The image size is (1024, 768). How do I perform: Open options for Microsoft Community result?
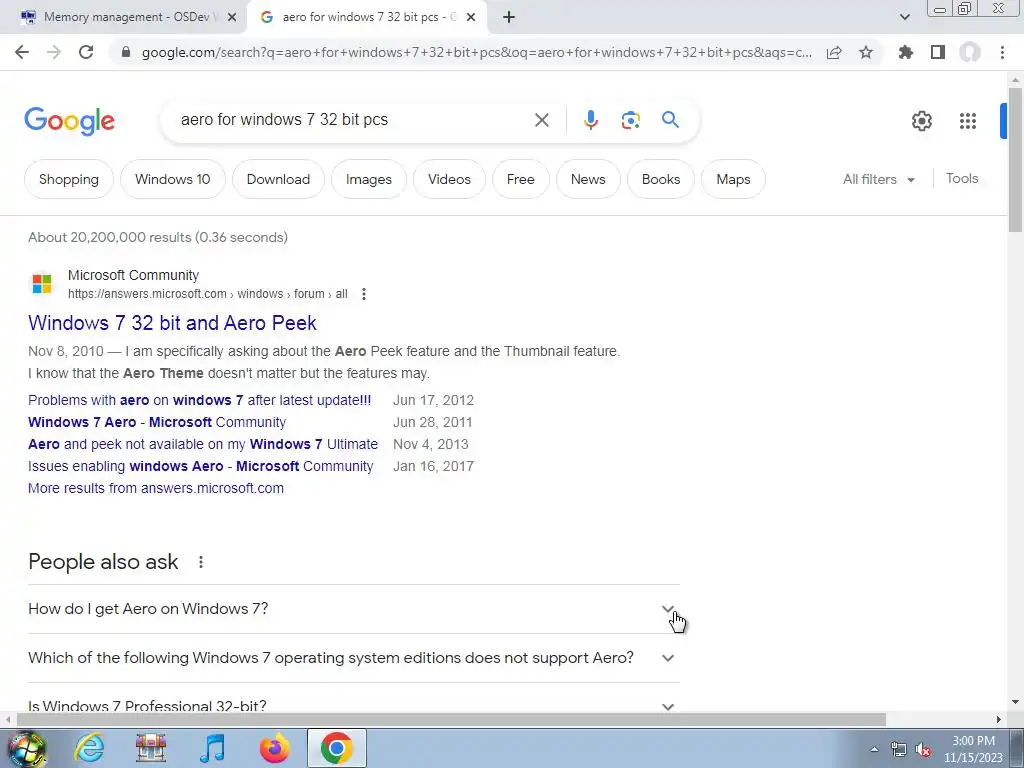(364, 294)
